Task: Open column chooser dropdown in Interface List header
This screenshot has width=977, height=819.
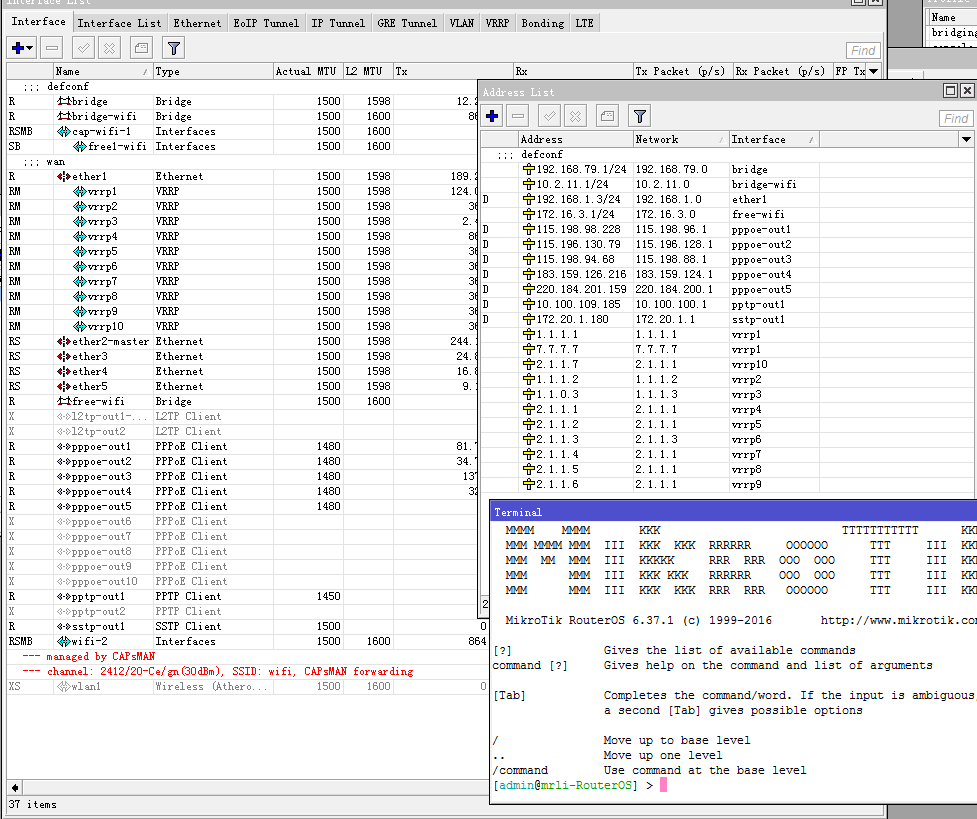Action: click(874, 71)
